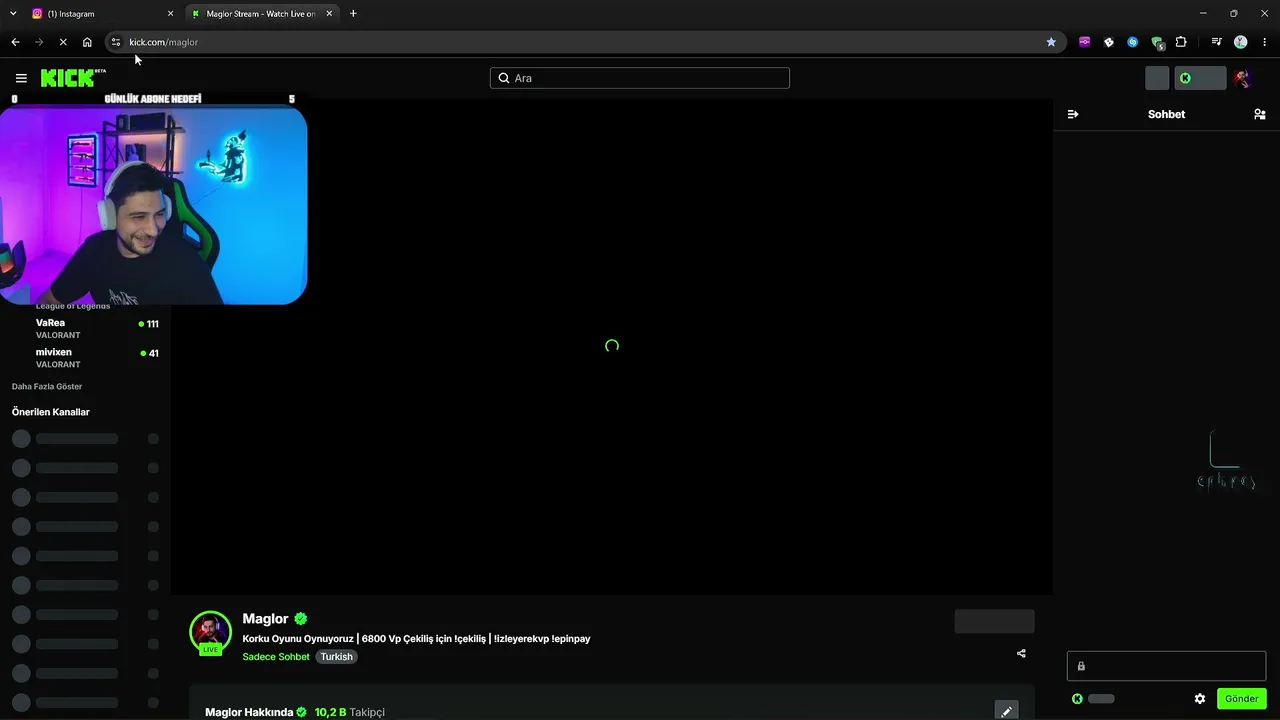Open the Chrome profile avatar
Image resolution: width=1280 pixels, height=720 pixels.
coord(1241,42)
